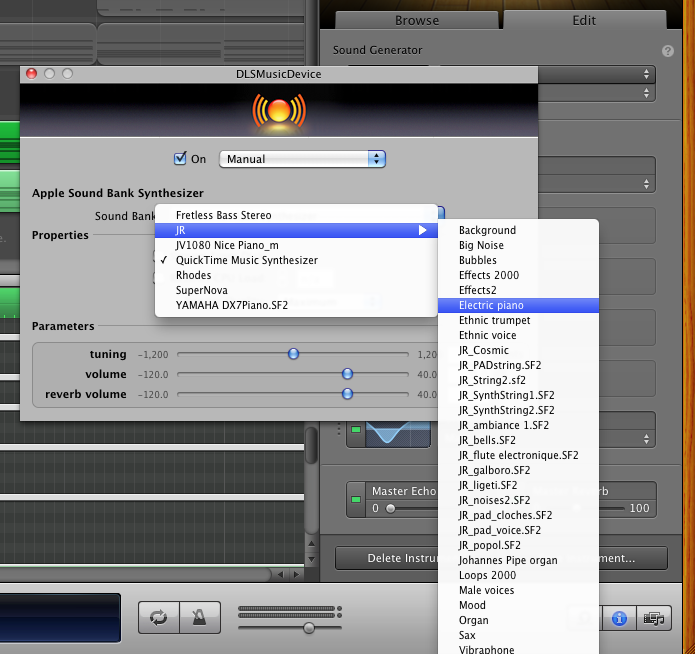
Task: Open the Manual preset dropdown
Action: [302, 159]
